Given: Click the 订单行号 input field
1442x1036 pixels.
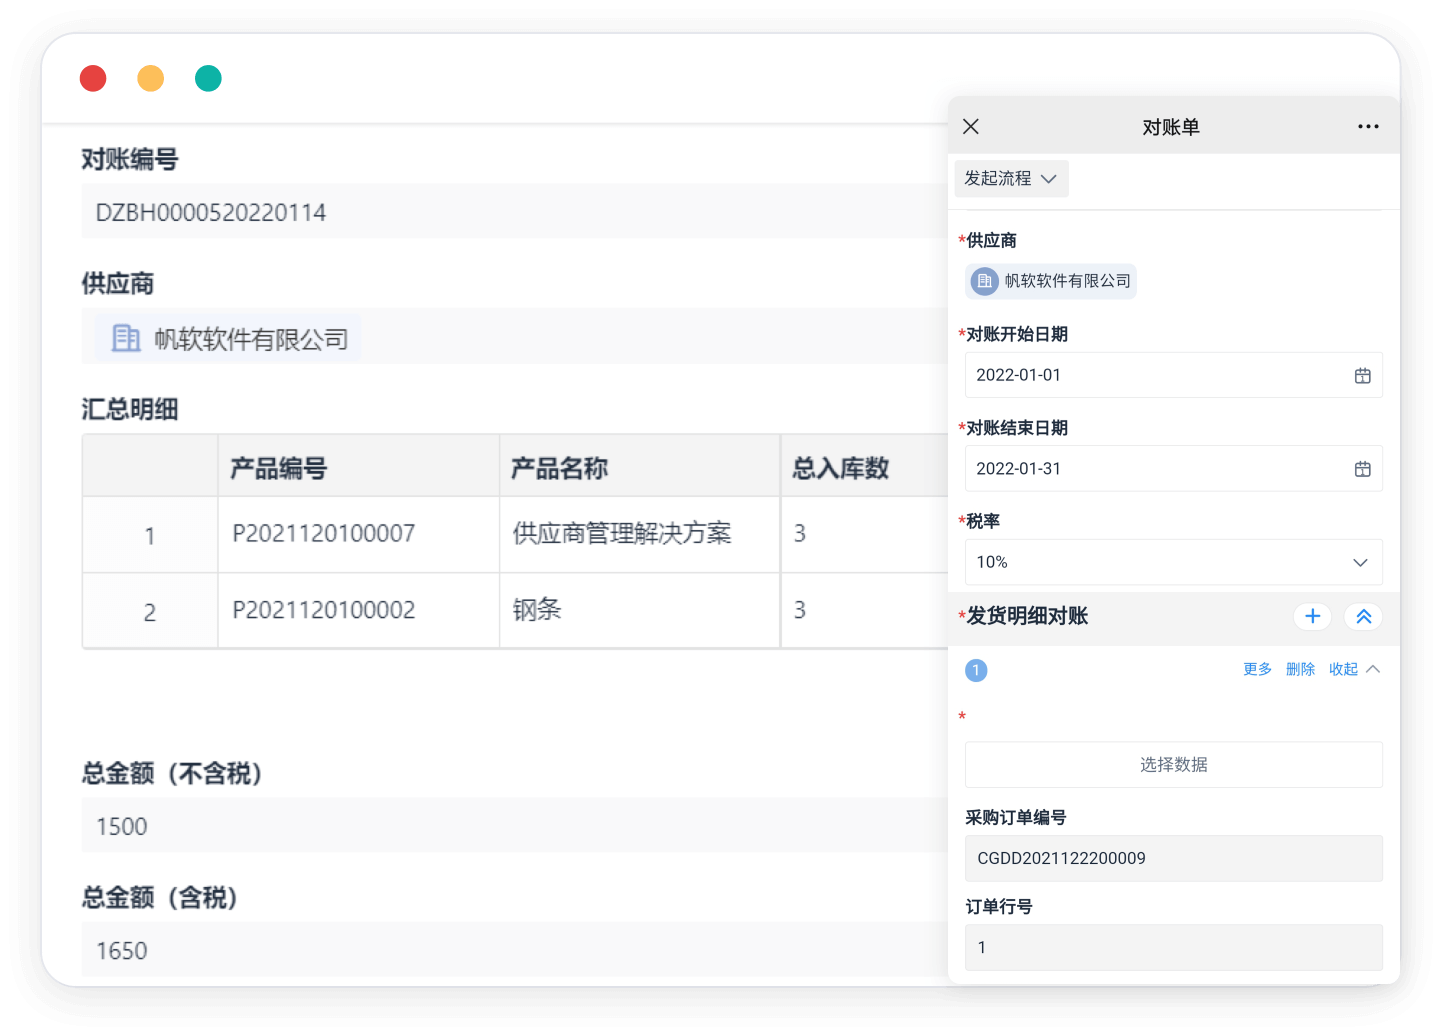Looking at the screenshot, I should [1173, 947].
